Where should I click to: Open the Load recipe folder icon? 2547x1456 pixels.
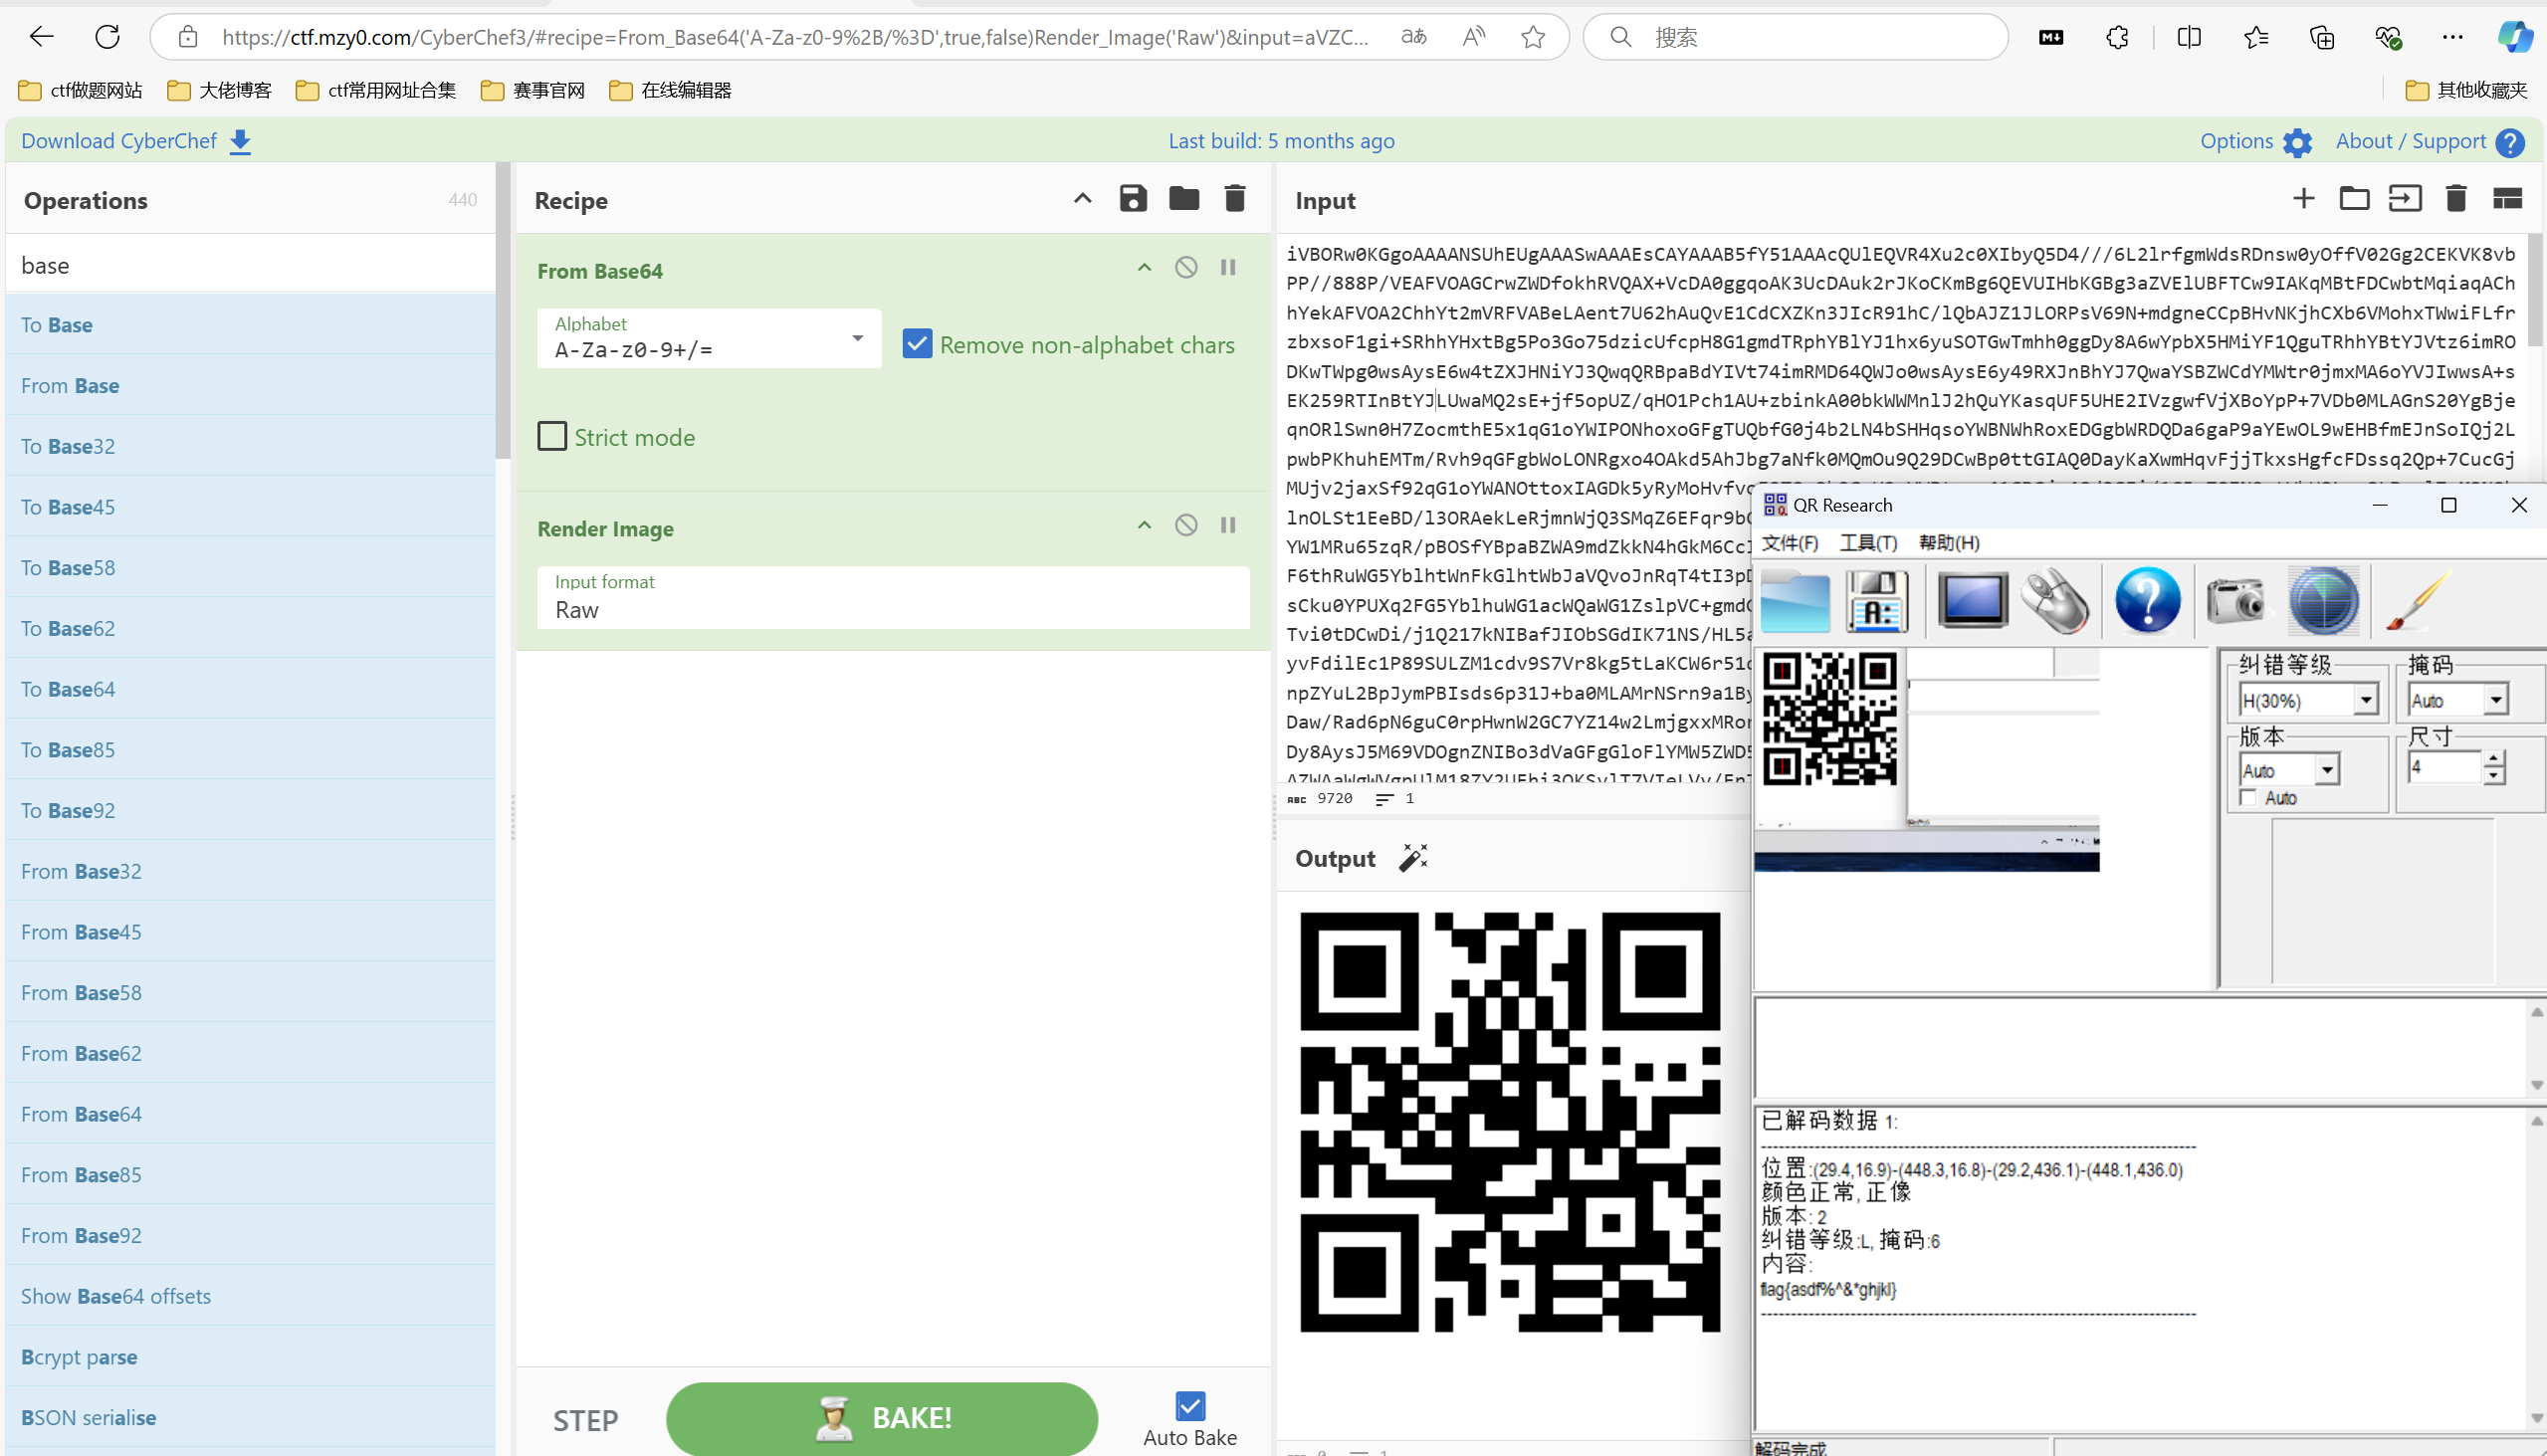[x=1184, y=199]
